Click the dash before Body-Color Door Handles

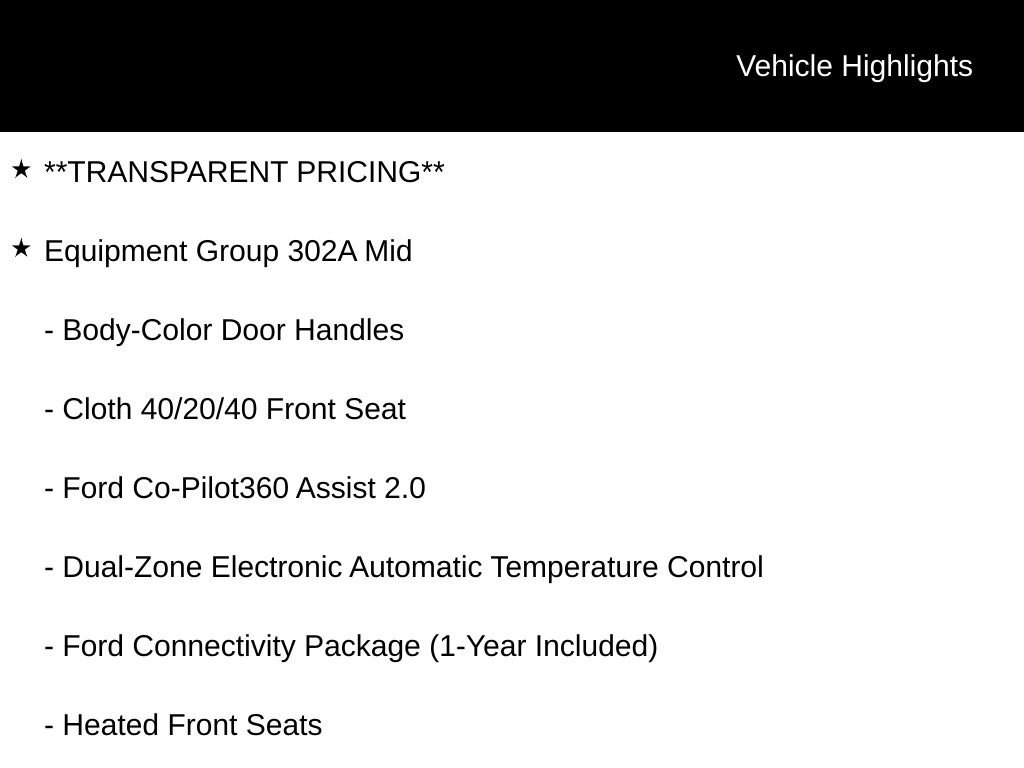point(49,332)
